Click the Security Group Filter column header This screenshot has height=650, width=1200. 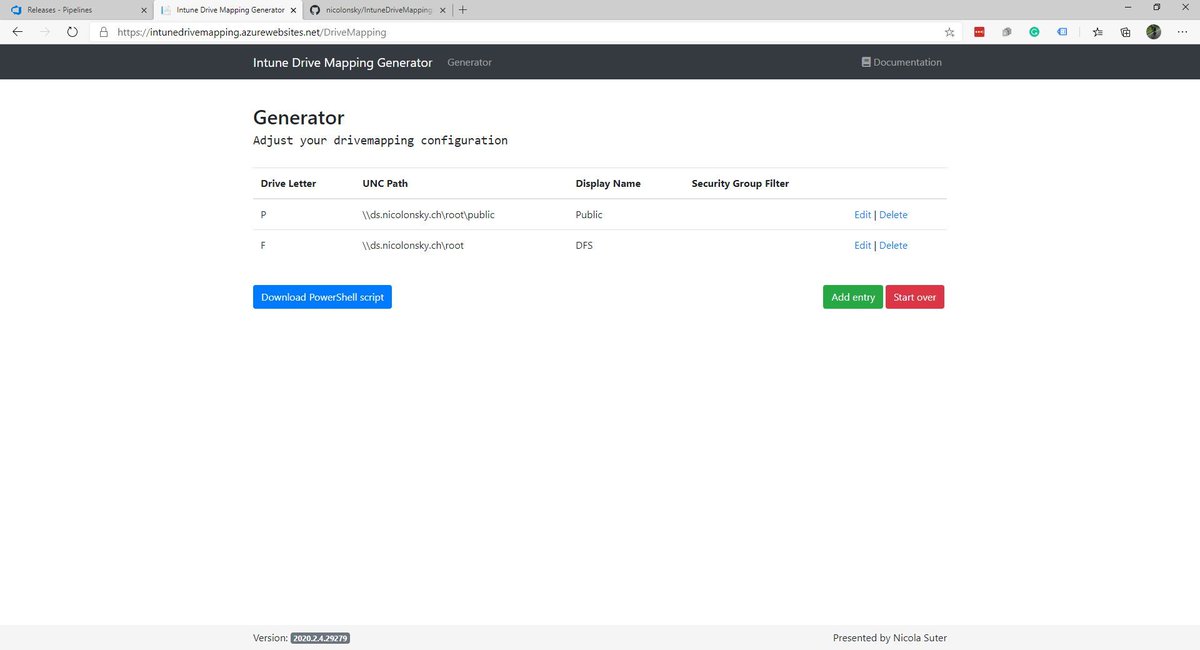point(740,184)
